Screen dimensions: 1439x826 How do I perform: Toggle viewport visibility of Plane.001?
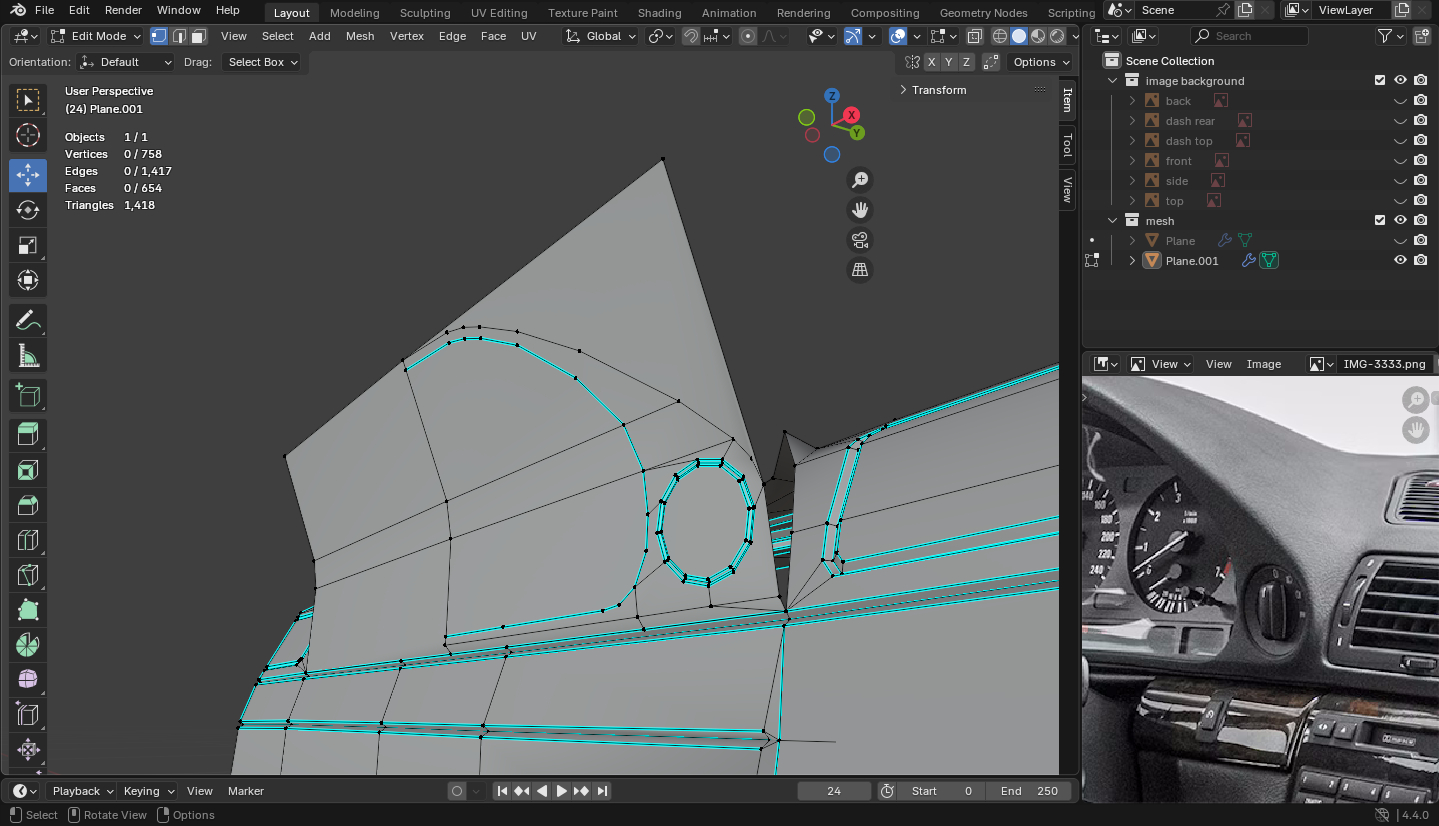[1400, 260]
